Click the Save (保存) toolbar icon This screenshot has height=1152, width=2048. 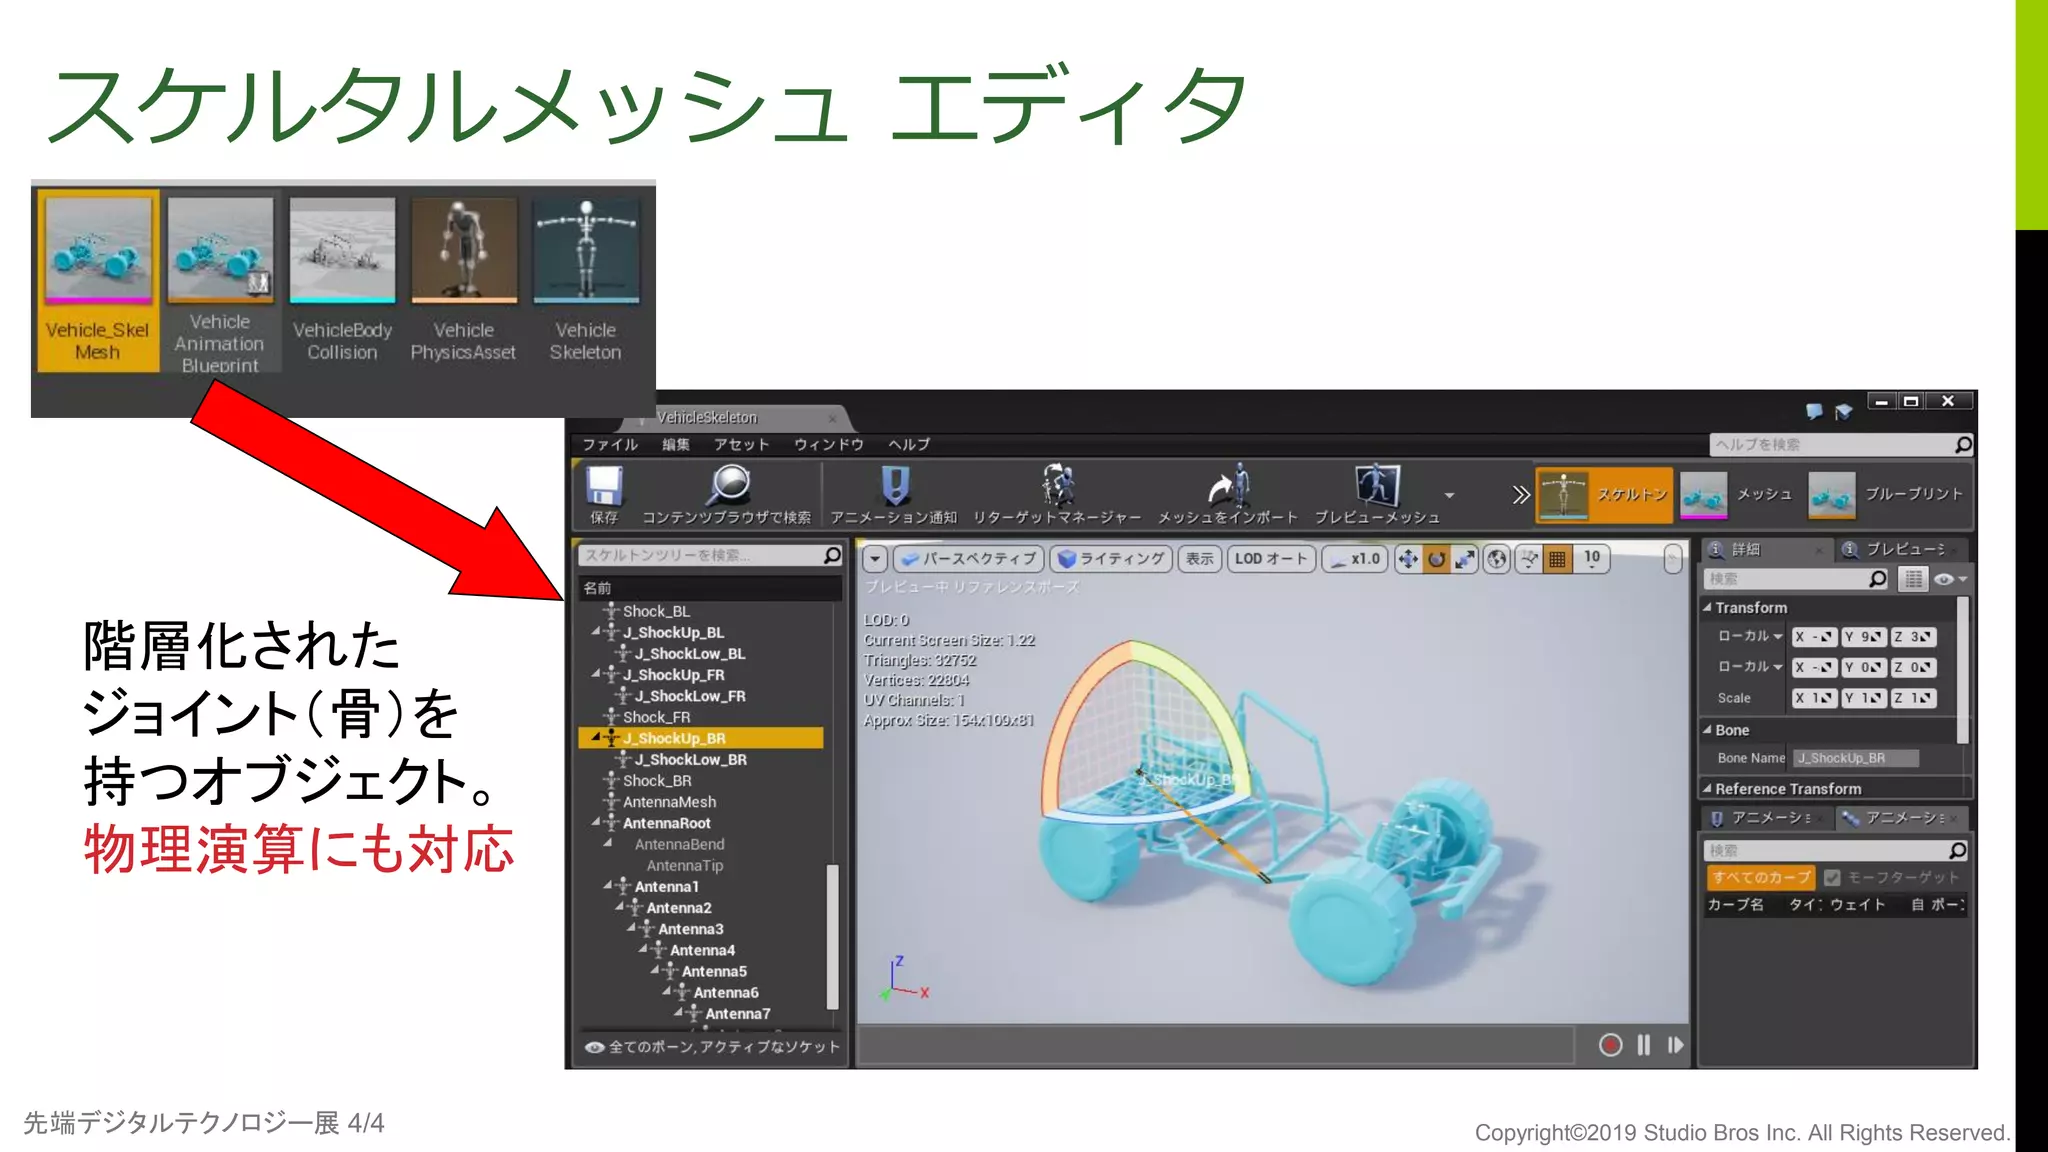pyautogui.click(x=603, y=487)
